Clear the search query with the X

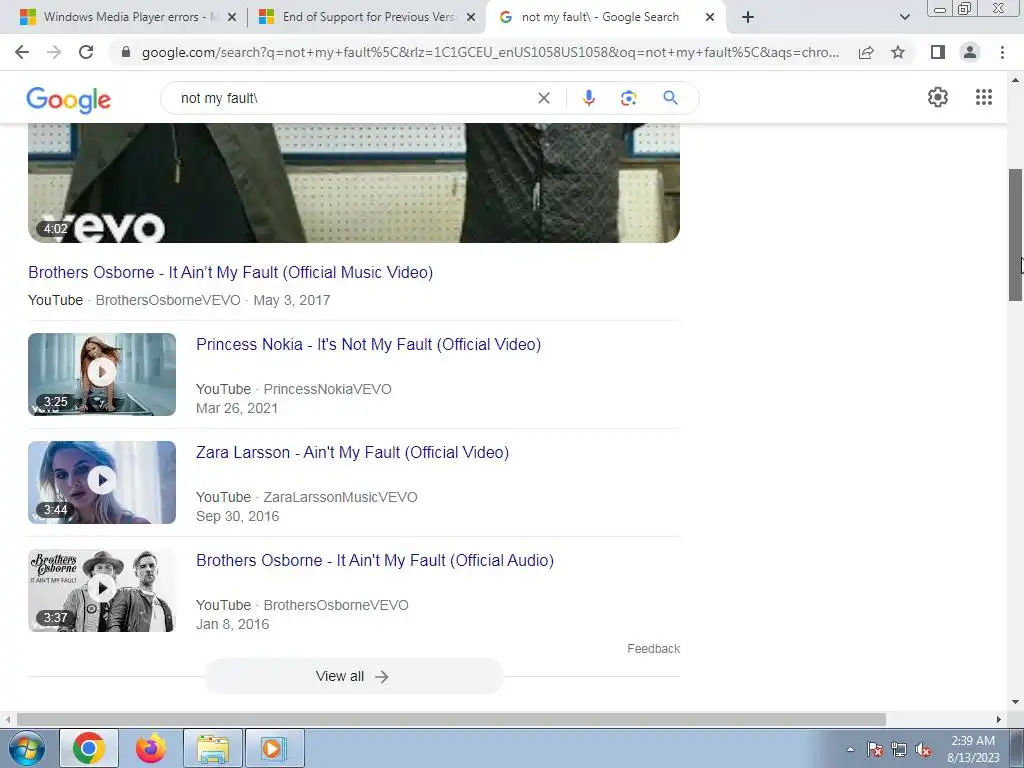click(543, 98)
